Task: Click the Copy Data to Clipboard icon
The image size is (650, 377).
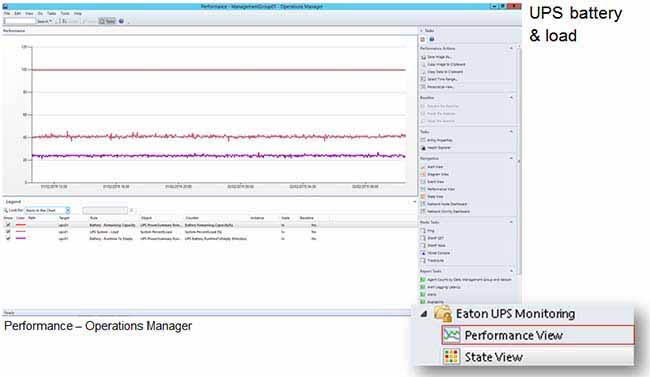Action: coord(423,72)
